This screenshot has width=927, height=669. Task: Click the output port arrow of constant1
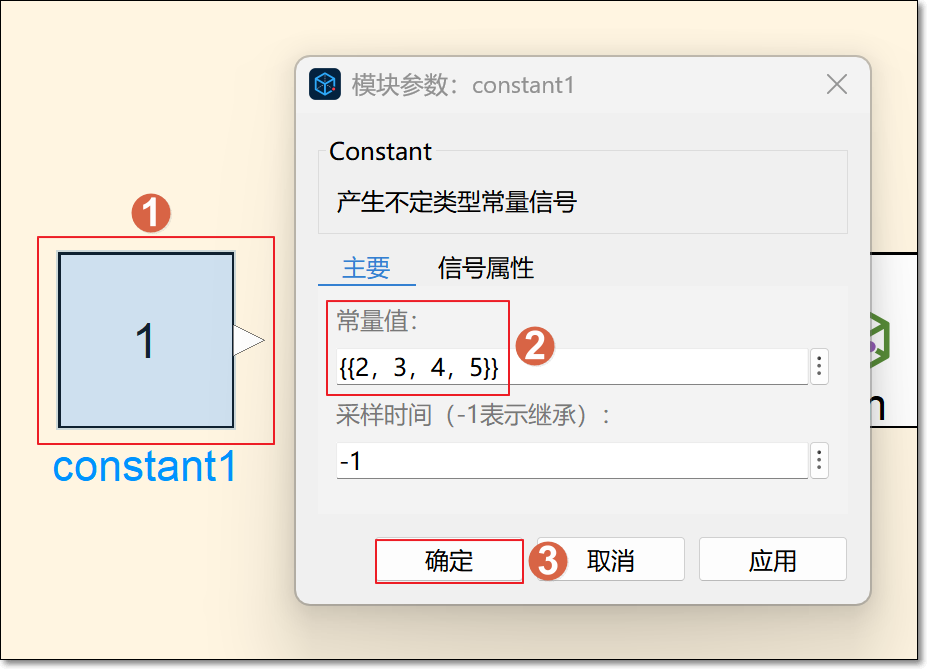click(248, 341)
